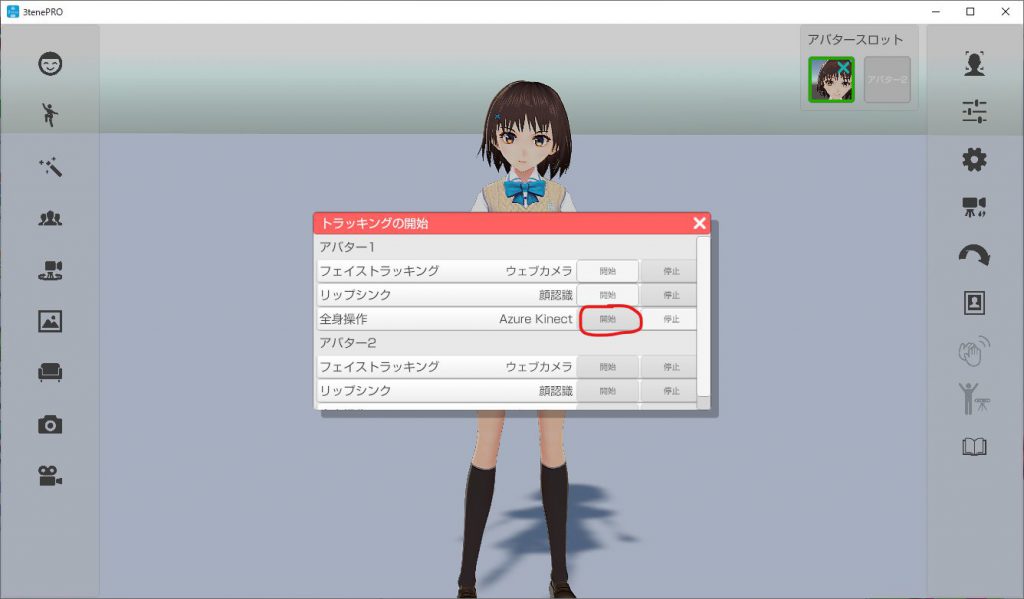
Task: Open the background image picture icon
Action: click(50, 321)
